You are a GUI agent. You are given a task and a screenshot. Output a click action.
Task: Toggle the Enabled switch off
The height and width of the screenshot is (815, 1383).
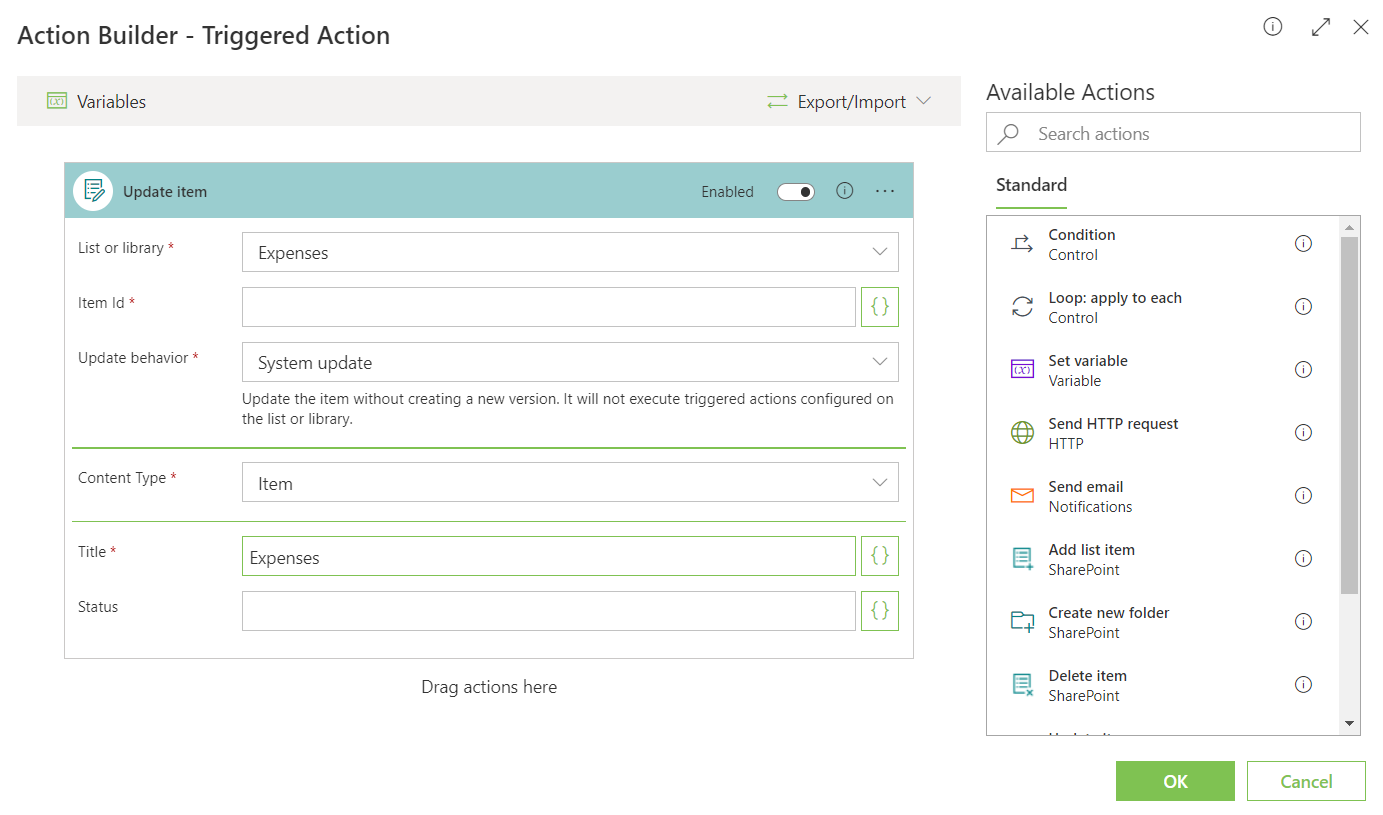[x=796, y=192]
